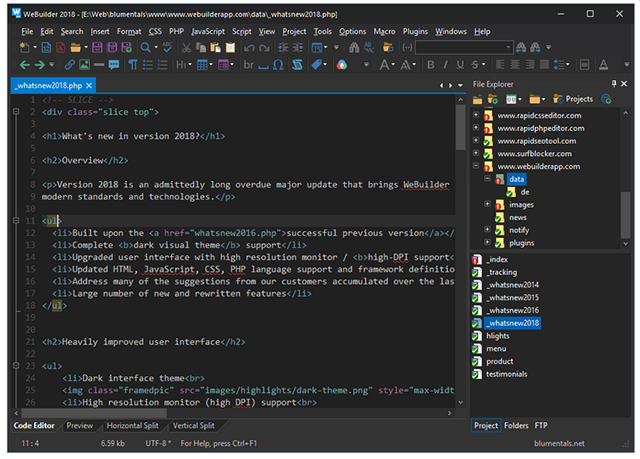640x459 pixels.
Task: Pin the File Explorer panel
Action: tap(613, 84)
